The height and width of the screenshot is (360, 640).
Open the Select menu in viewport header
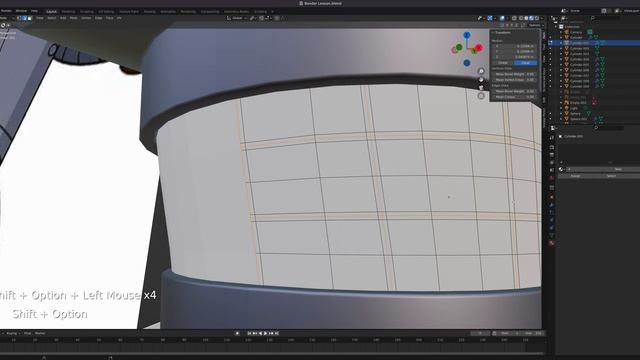click(x=52, y=18)
